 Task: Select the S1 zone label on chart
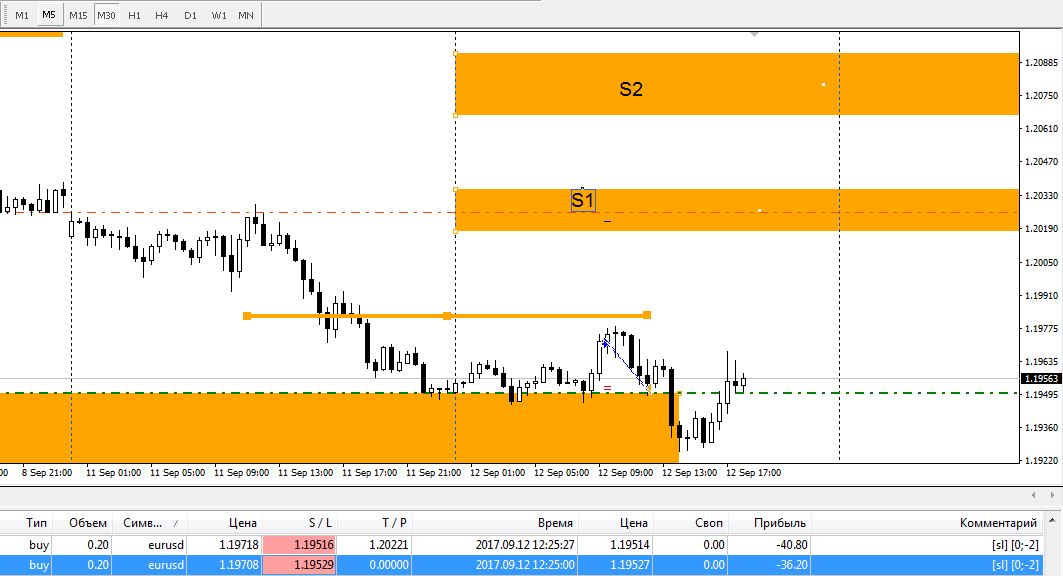click(x=582, y=200)
